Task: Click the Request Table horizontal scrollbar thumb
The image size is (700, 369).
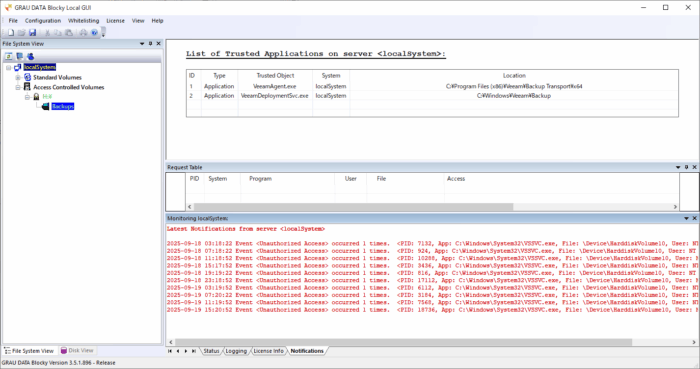Action: (354, 207)
